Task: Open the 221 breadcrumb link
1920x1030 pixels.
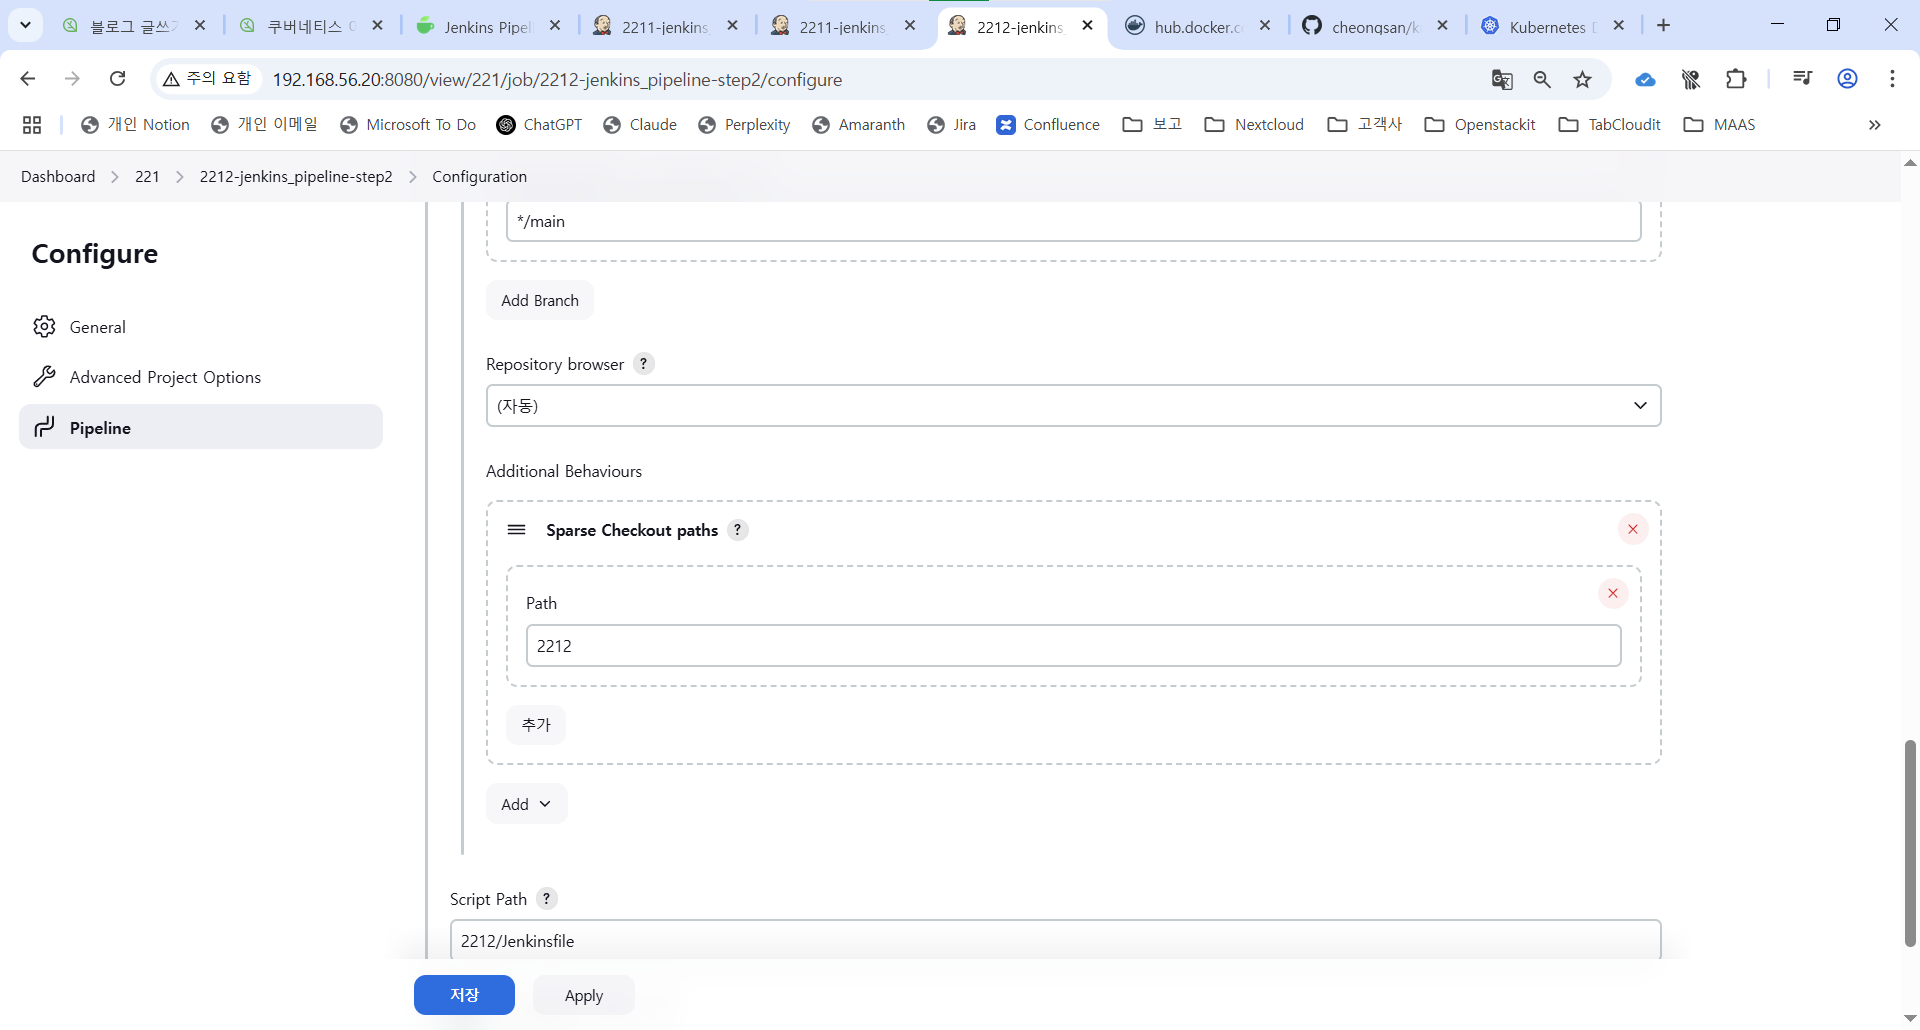Action: point(147,177)
